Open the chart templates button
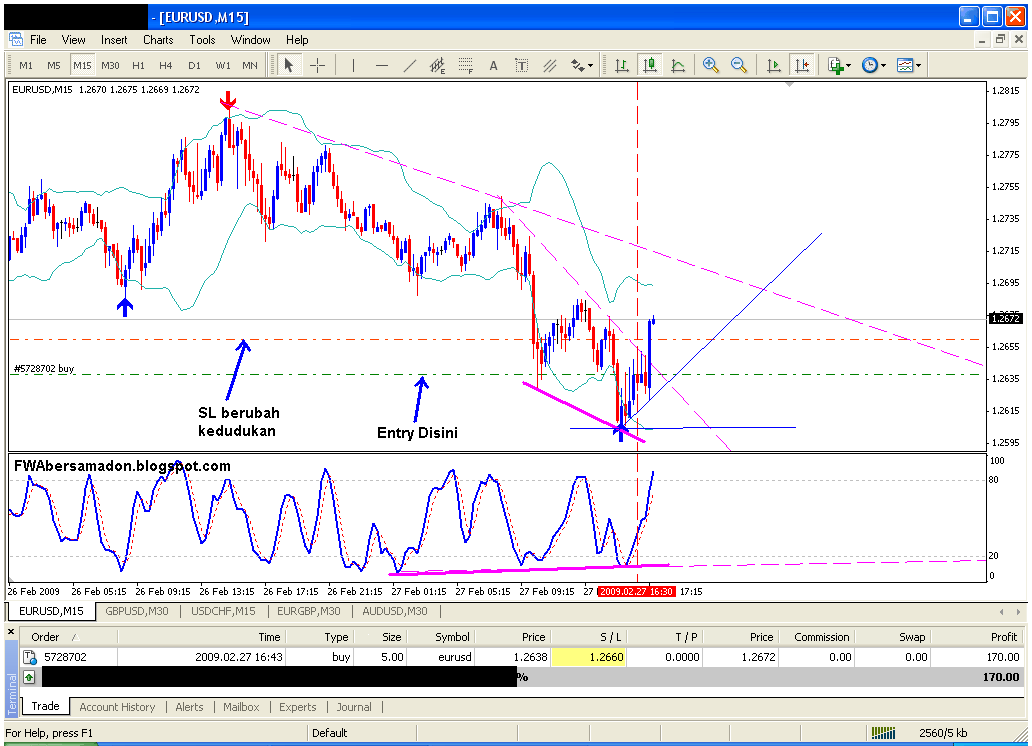The image size is (1032, 746). click(906, 65)
